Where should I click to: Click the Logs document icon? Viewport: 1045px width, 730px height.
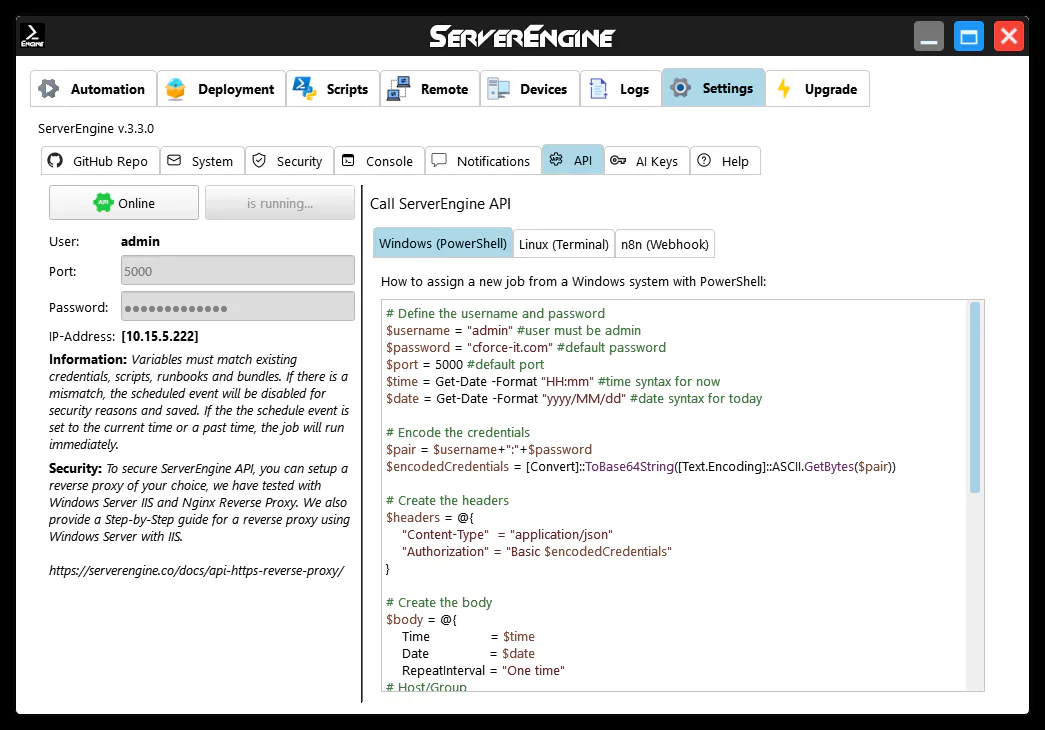click(599, 89)
